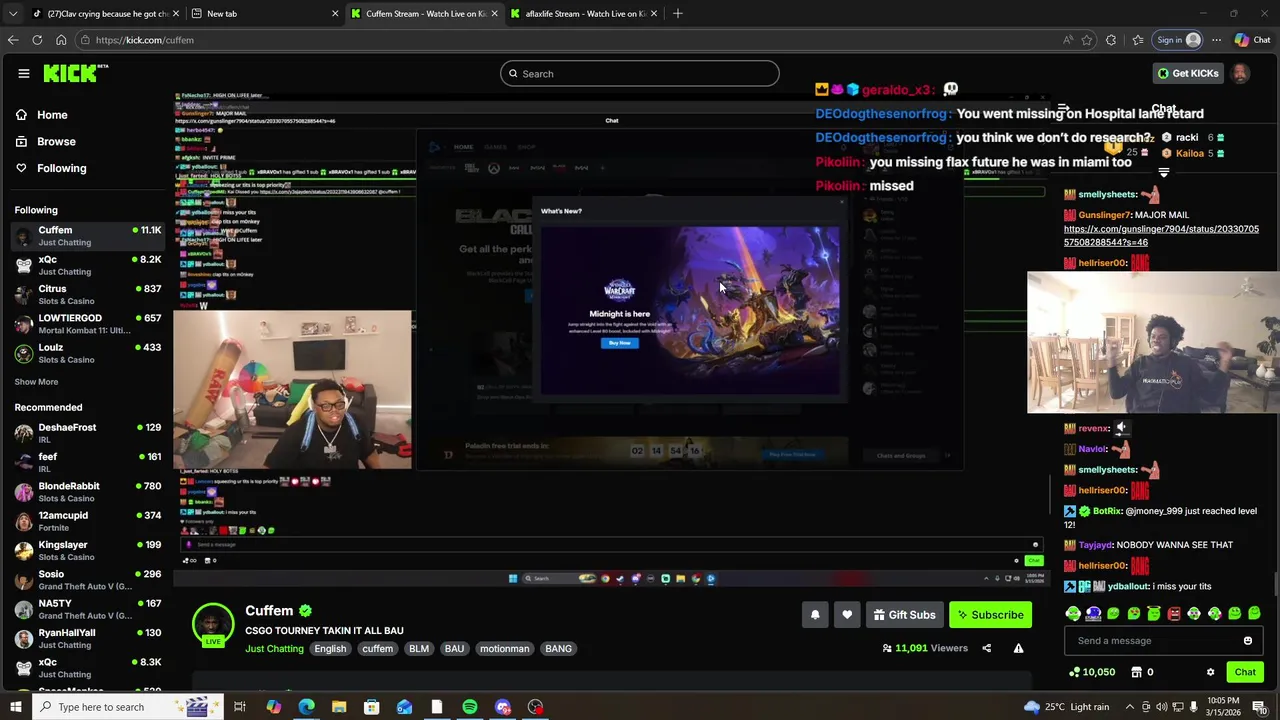Viewport: 1280px width, 720px height.
Task: Open the browser home page
Action: [61, 40]
